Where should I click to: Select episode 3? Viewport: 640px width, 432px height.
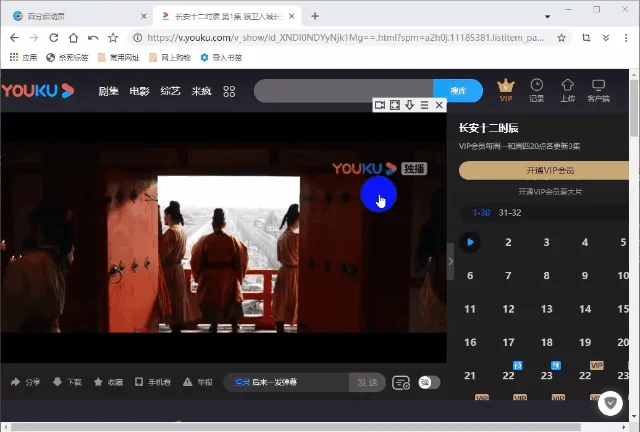coord(547,242)
